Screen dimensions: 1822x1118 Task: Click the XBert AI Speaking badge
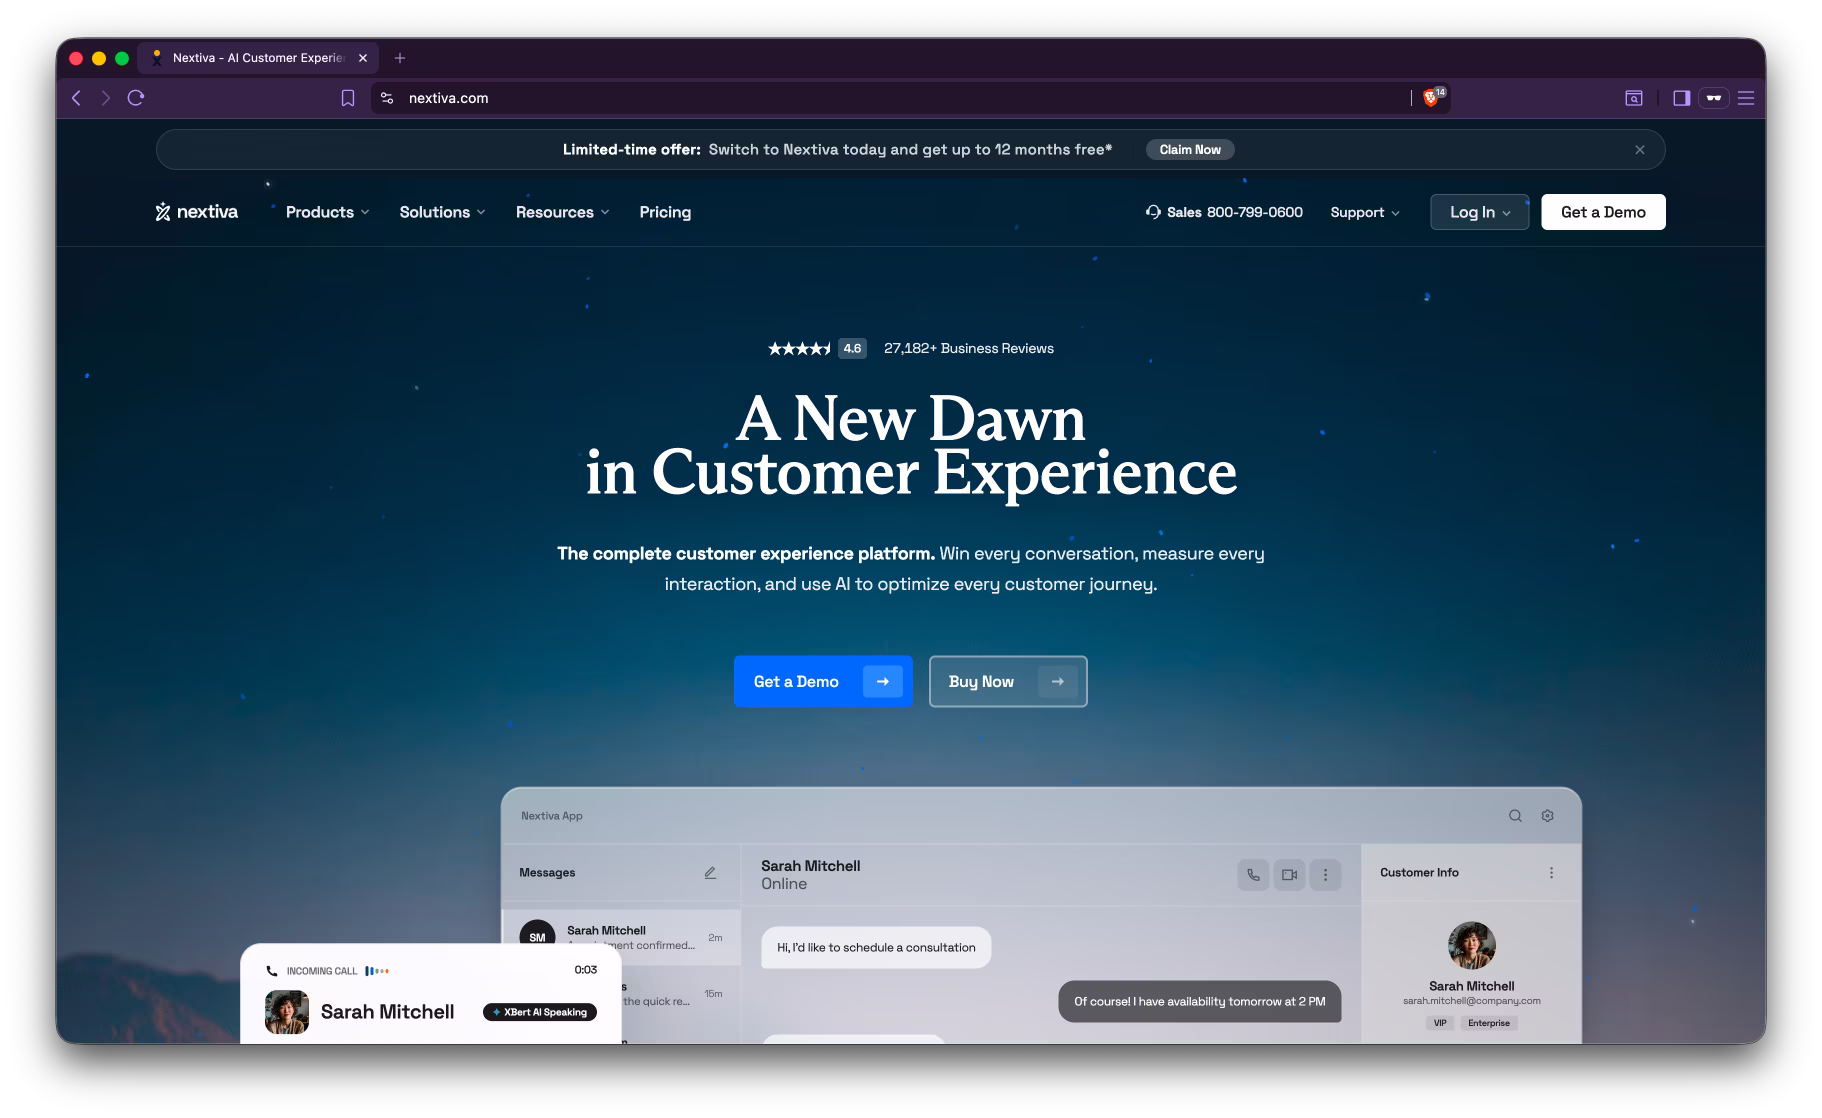click(540, 1012)
